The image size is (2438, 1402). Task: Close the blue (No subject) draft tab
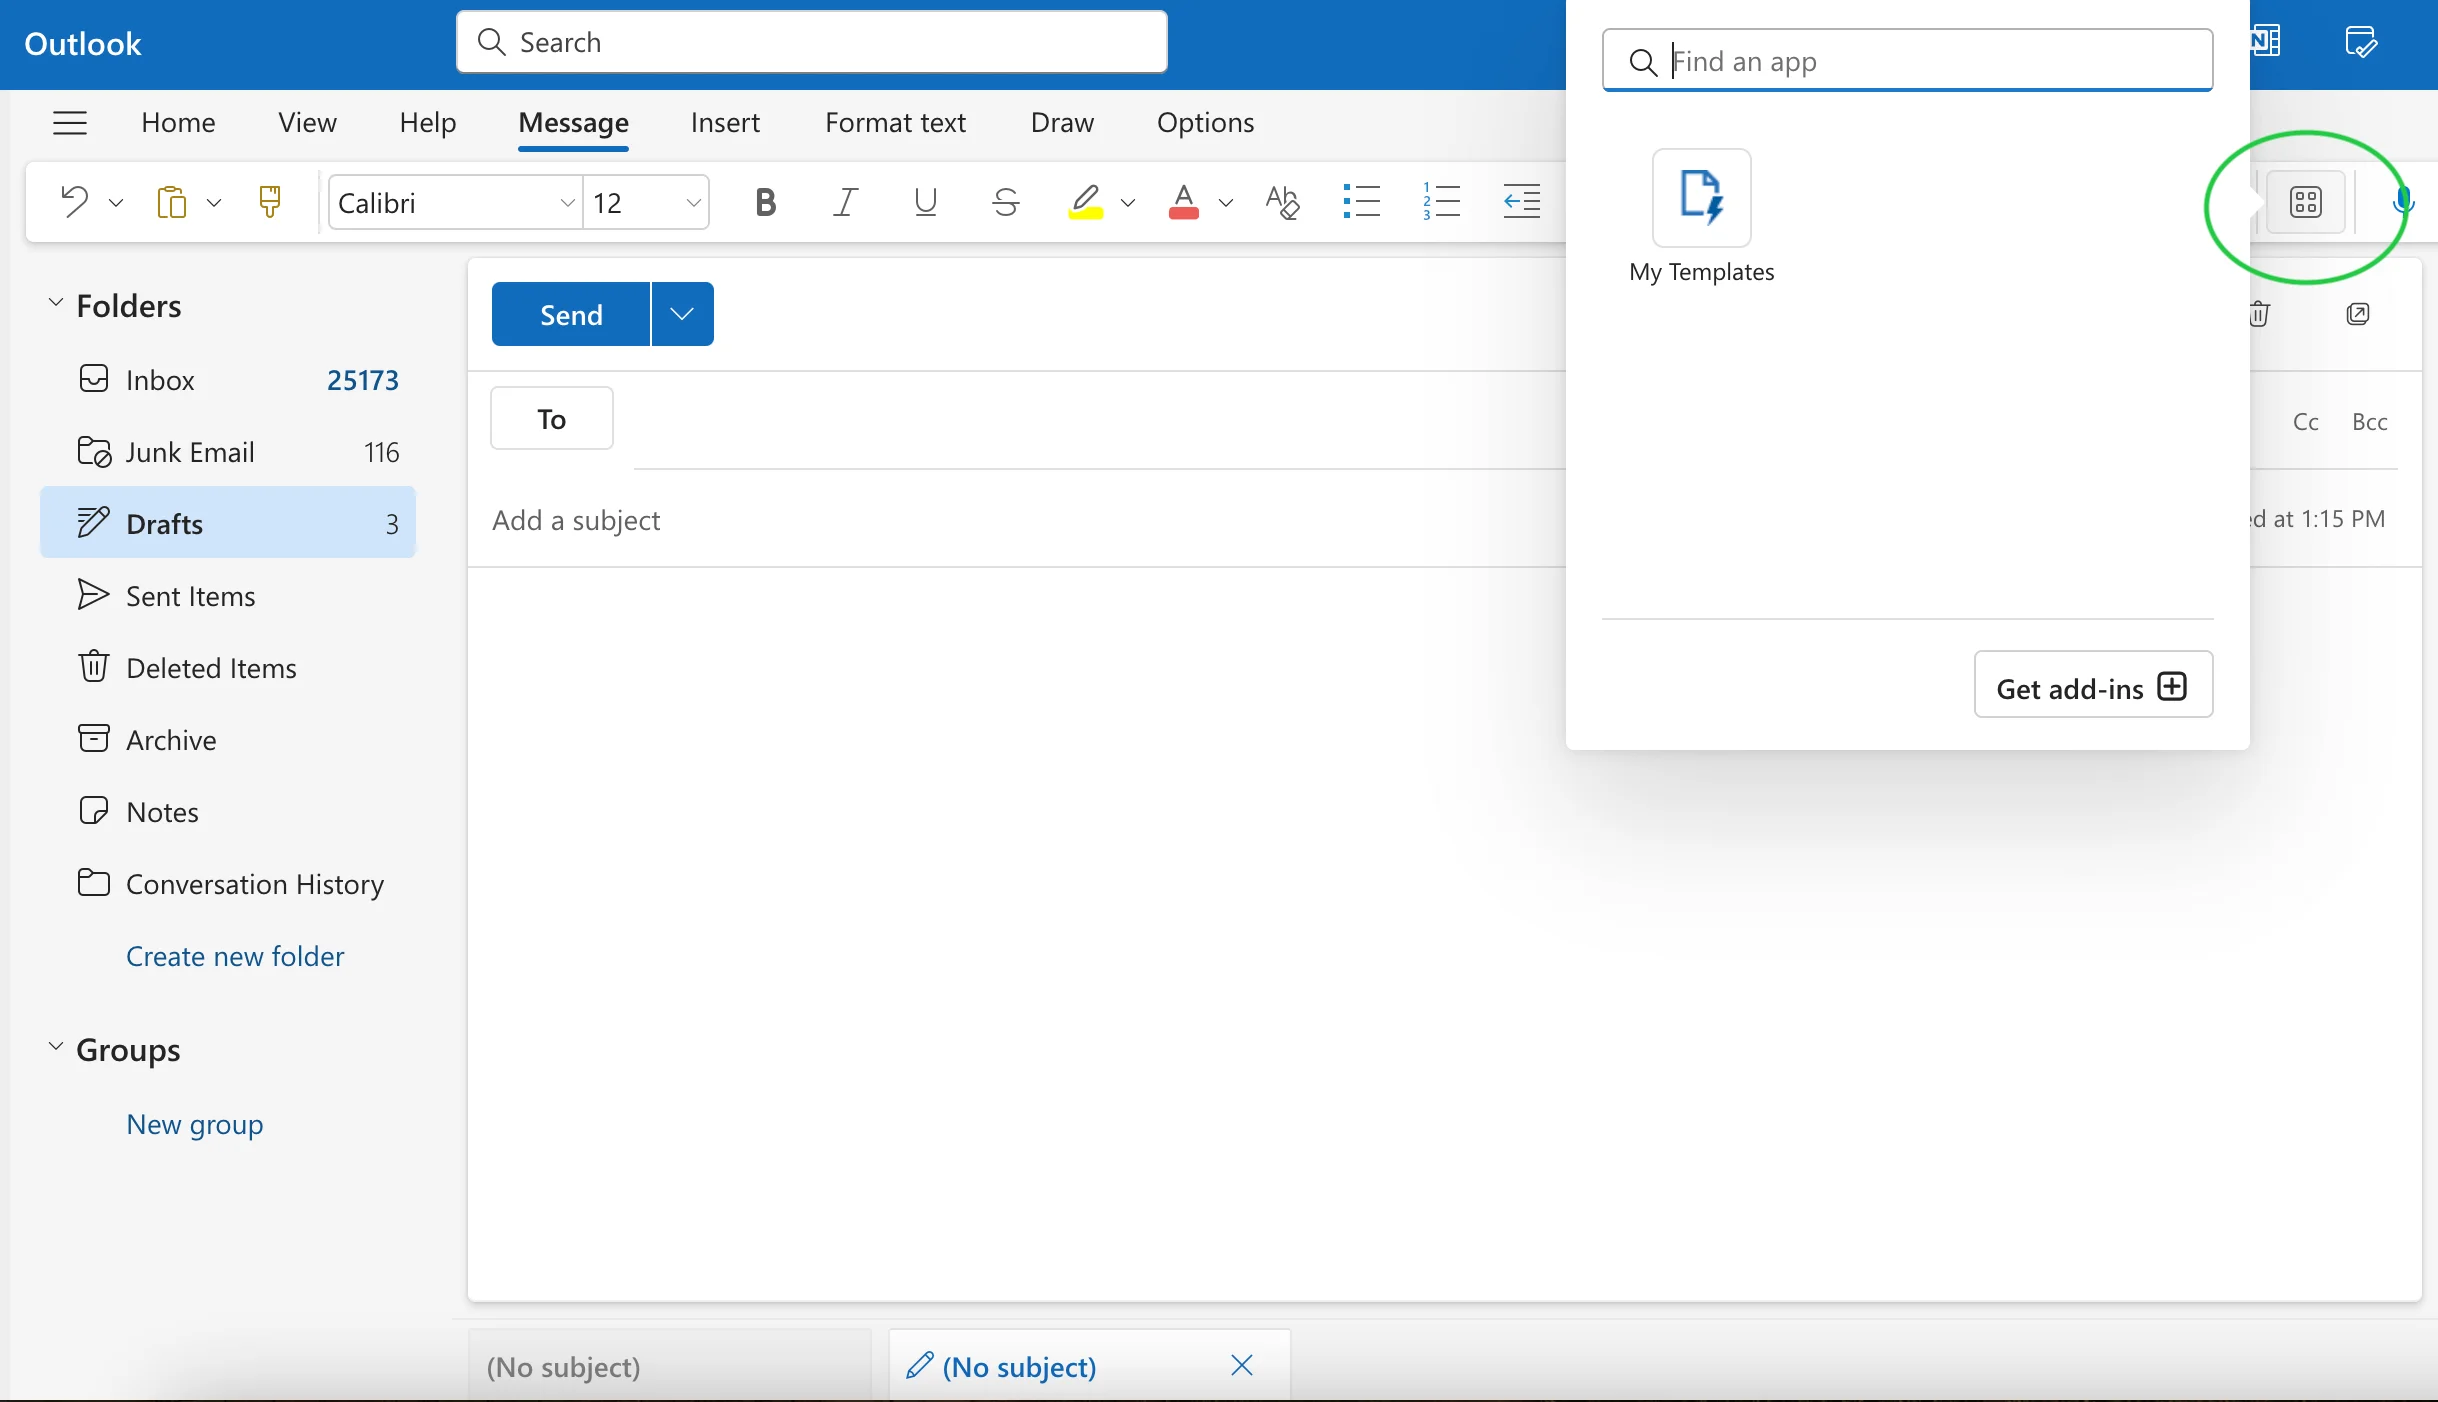1242,1365
